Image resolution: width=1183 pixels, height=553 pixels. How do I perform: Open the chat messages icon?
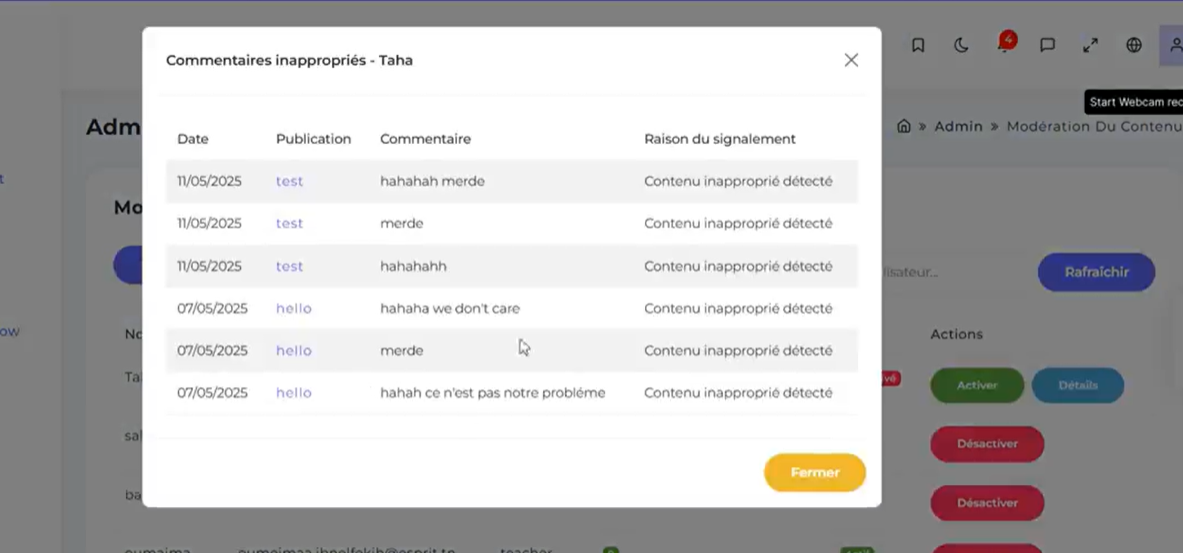click(1047, 45)
